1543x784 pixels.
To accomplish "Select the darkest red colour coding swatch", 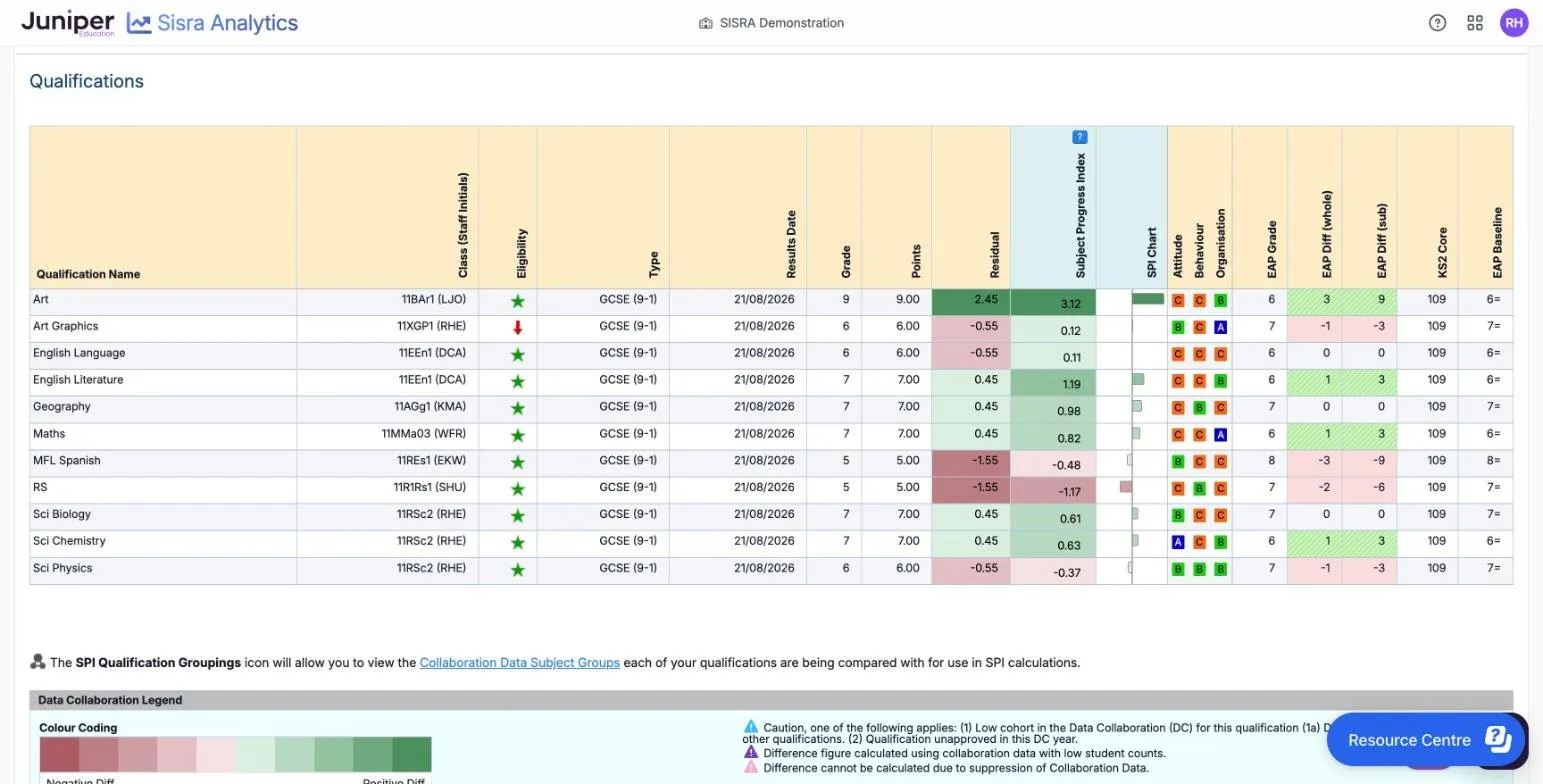I will [x=59, y=754].
